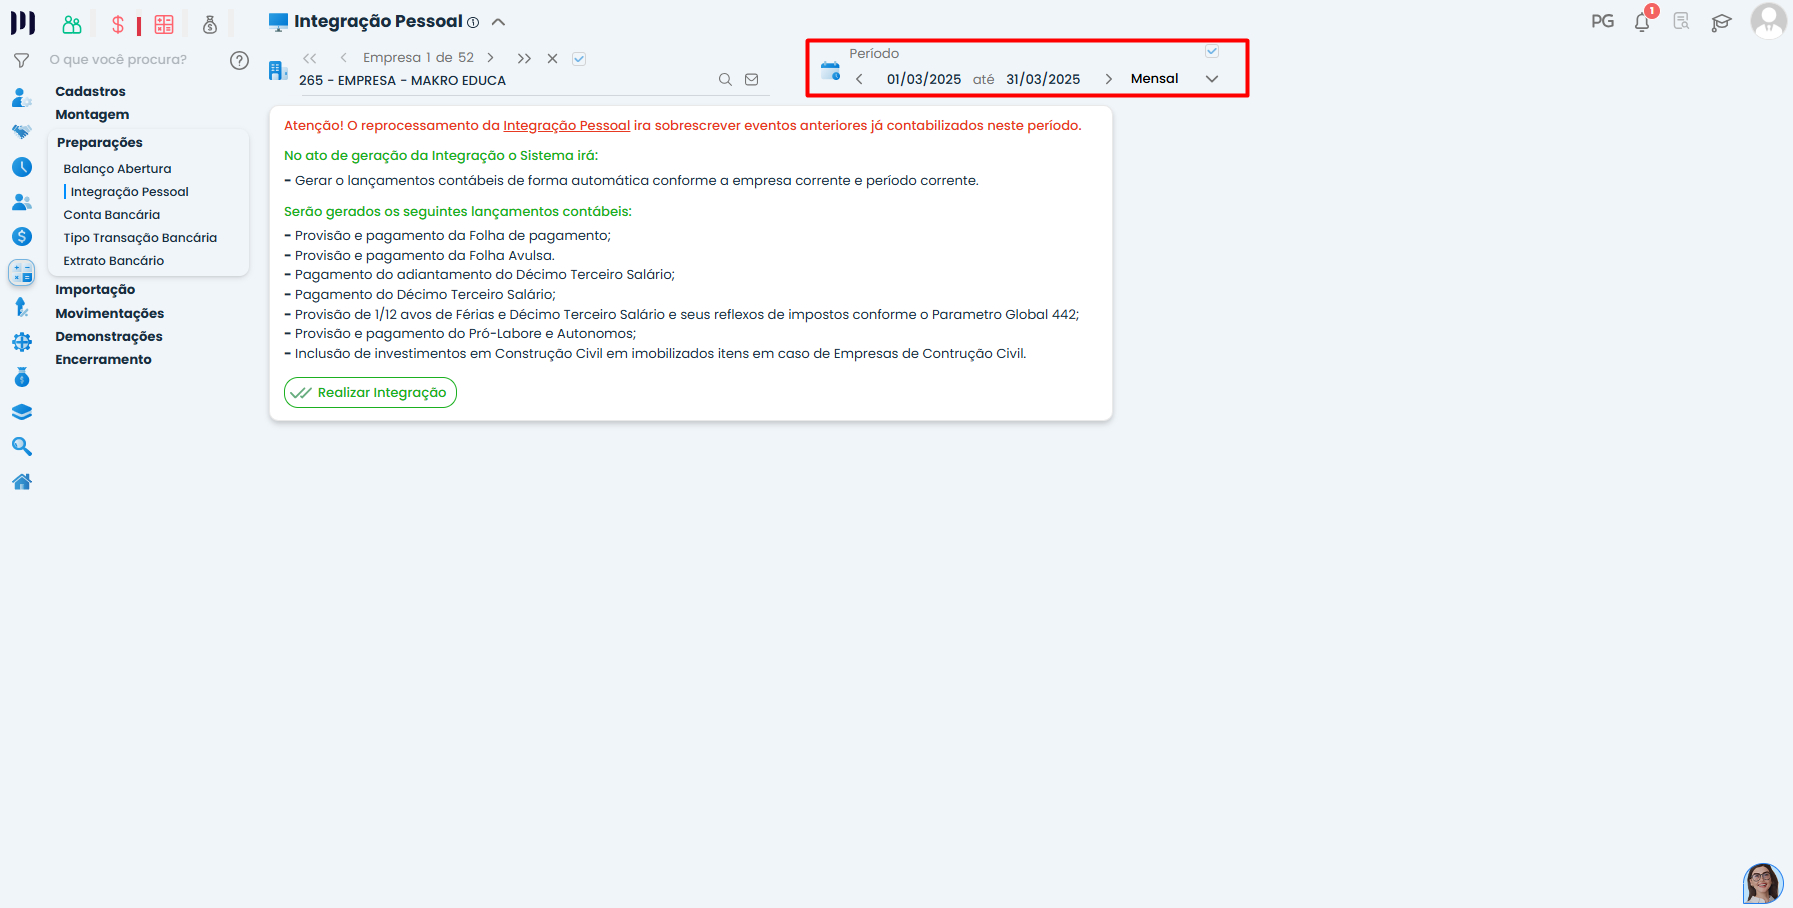Click the Realizar Integração button
Image resolution: width=1793 pixels, height=908 pixels.
[370, 392]
